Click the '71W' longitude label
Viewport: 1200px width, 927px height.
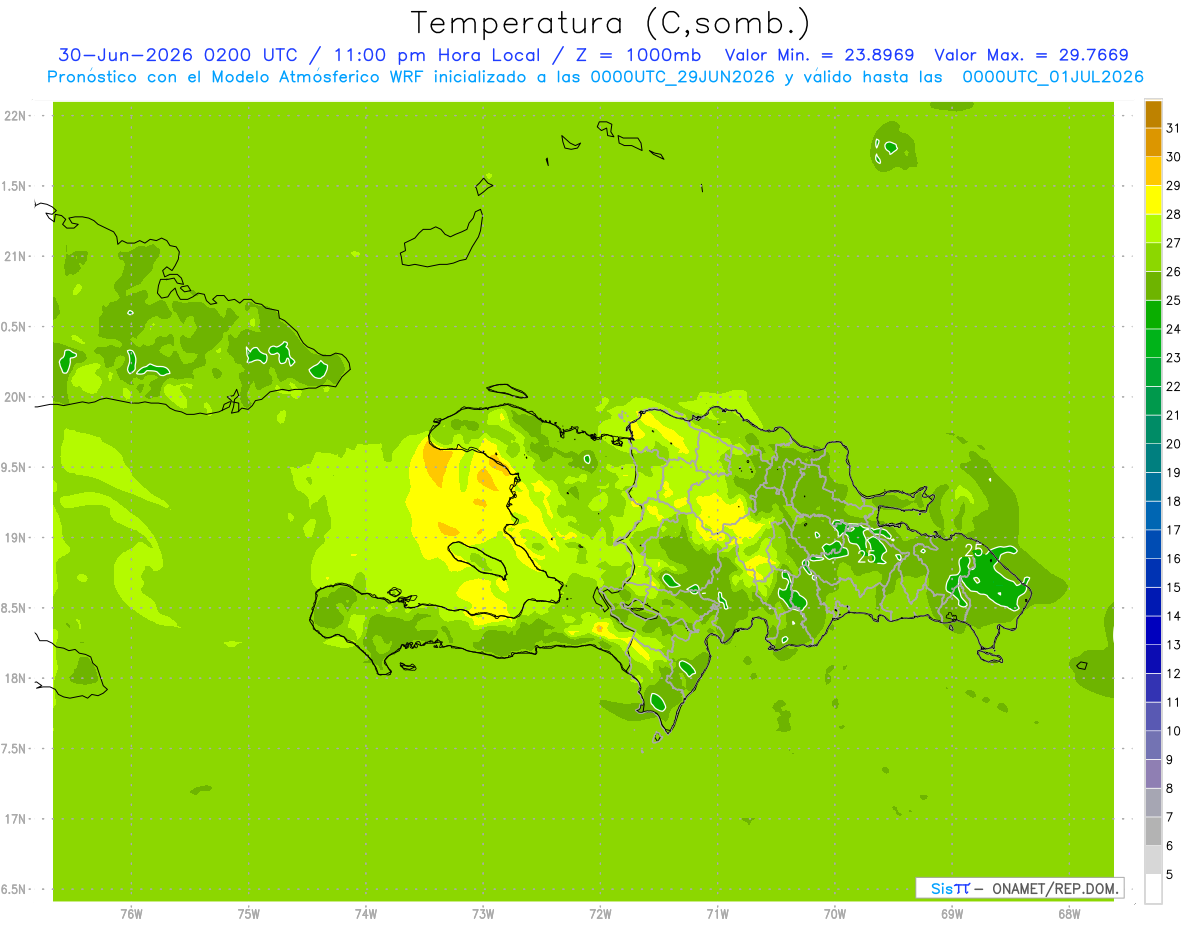click(717, 914)
